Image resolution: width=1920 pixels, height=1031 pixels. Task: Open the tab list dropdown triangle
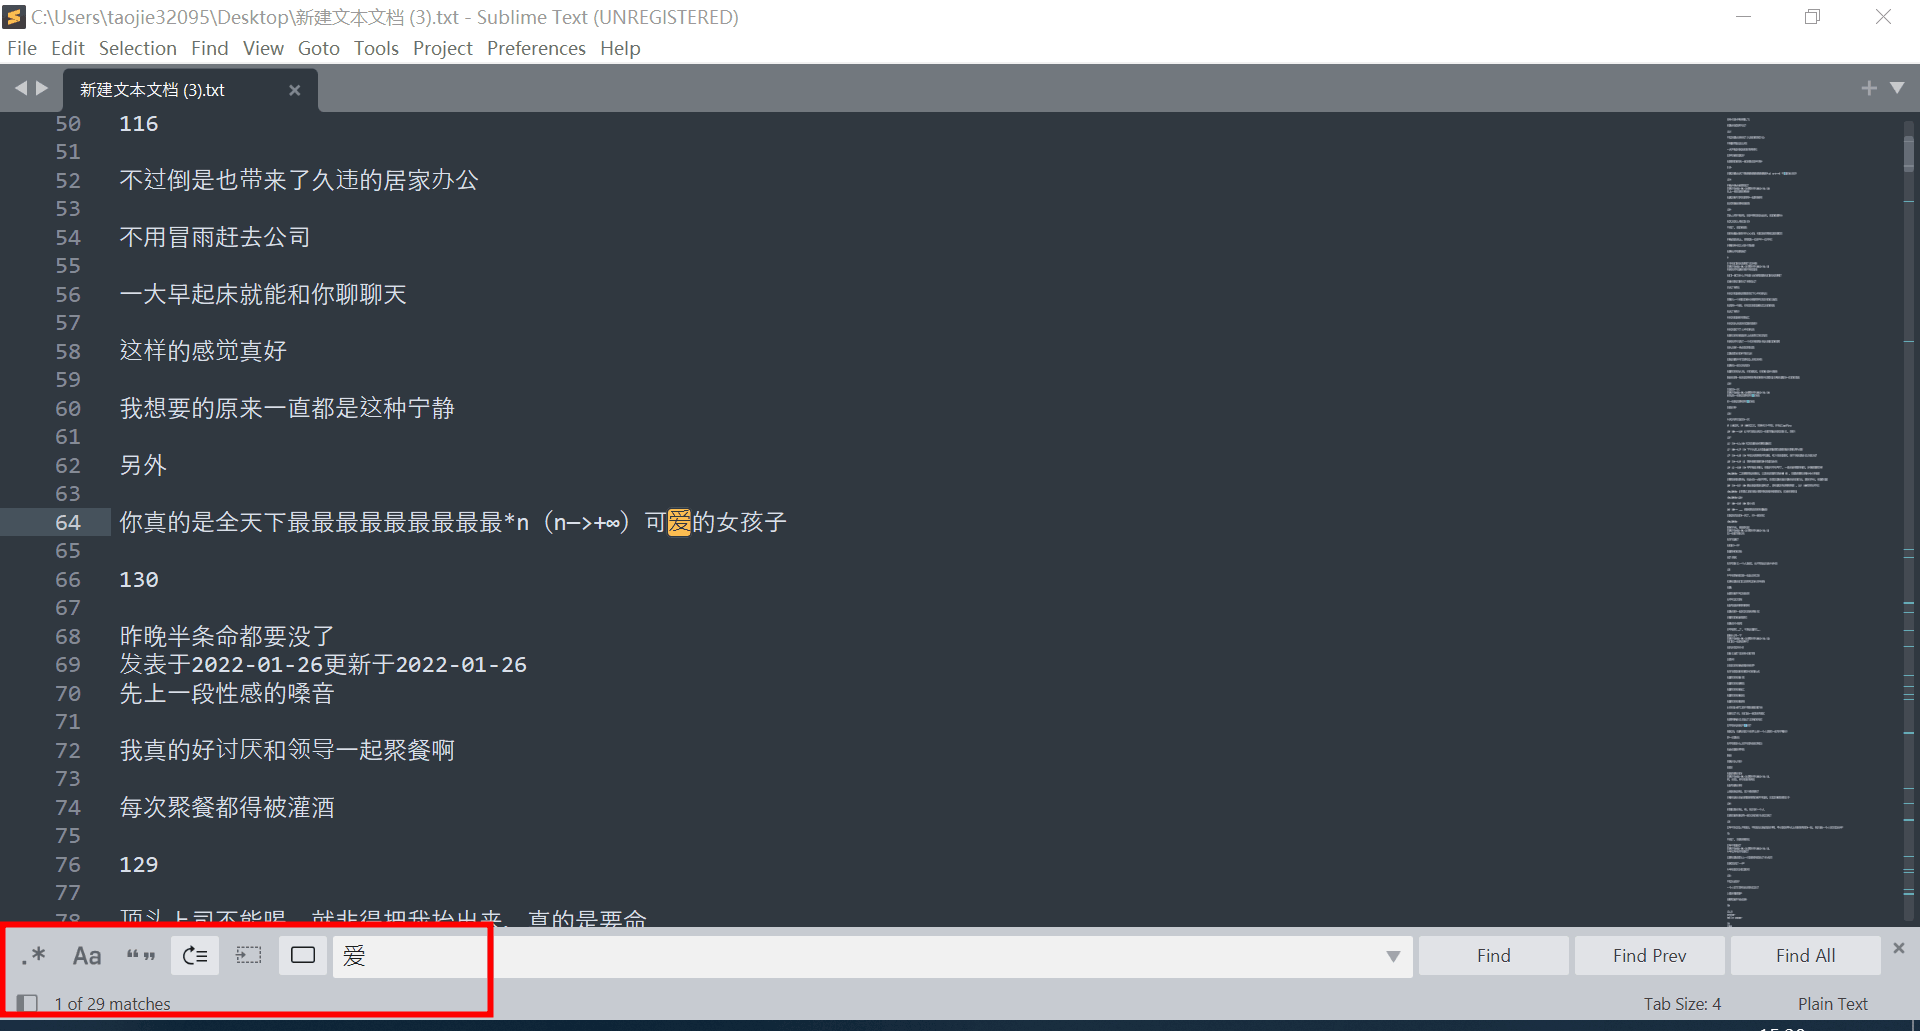(x=1897, y=88)
